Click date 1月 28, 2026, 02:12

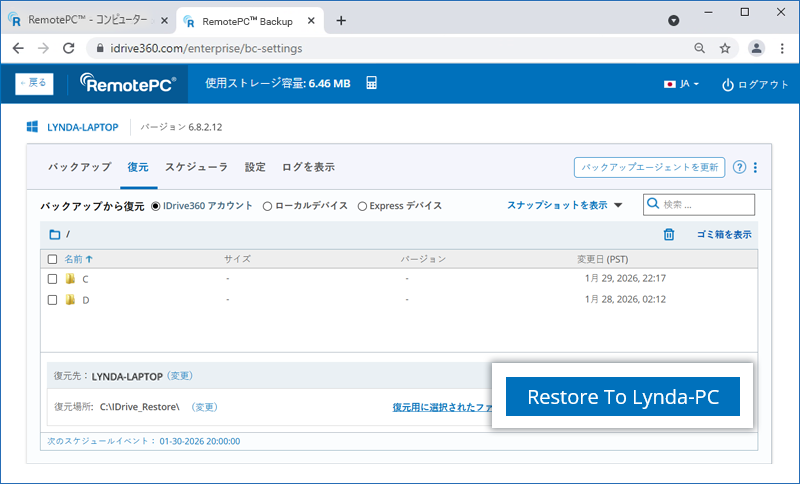coord(625,299)
